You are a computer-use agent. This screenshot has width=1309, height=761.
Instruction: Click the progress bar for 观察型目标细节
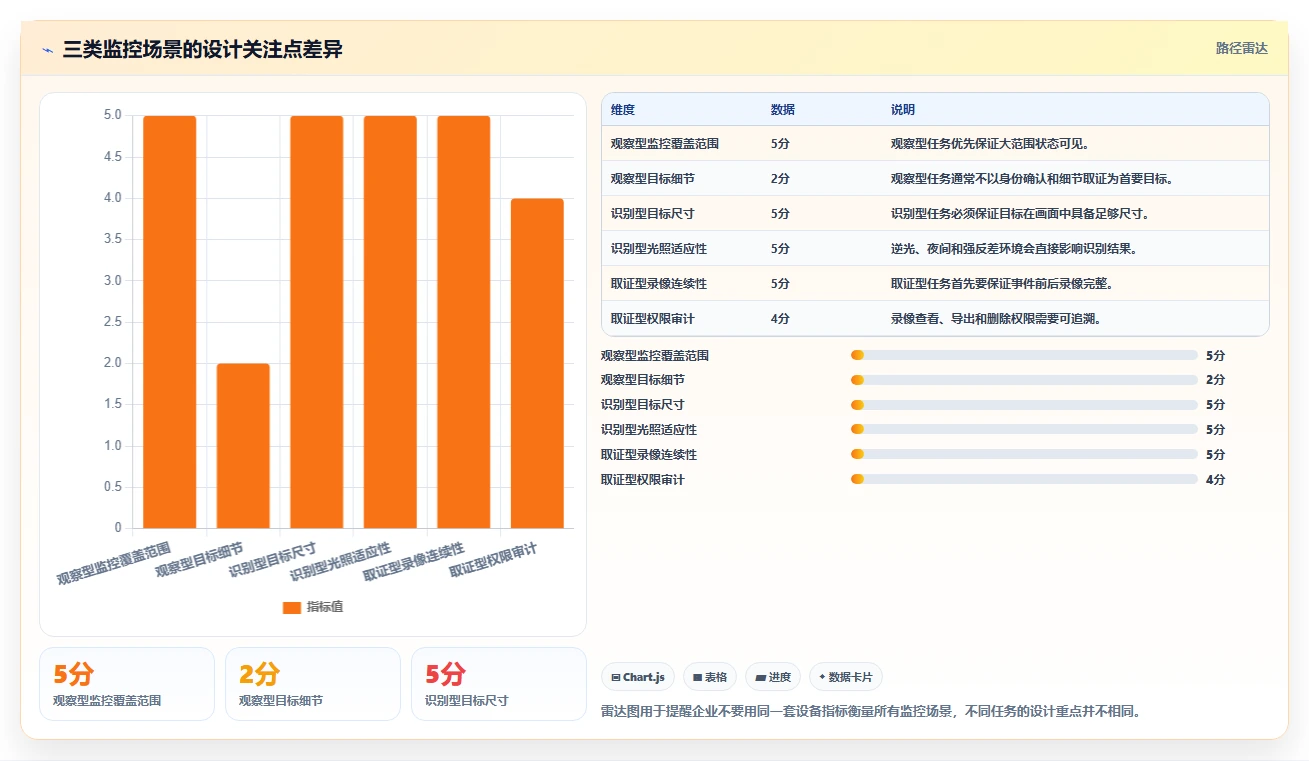click(x=1024, y=380)
